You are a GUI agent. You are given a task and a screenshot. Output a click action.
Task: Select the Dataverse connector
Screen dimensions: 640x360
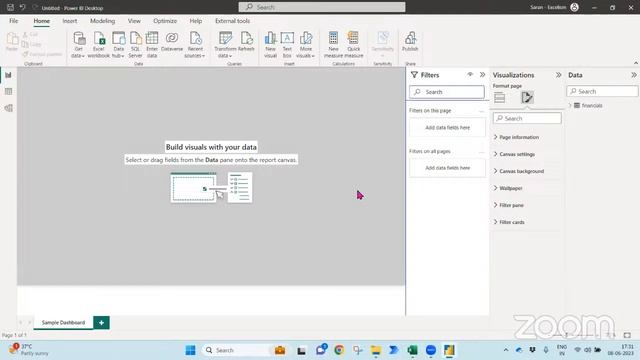click(172, 42)
